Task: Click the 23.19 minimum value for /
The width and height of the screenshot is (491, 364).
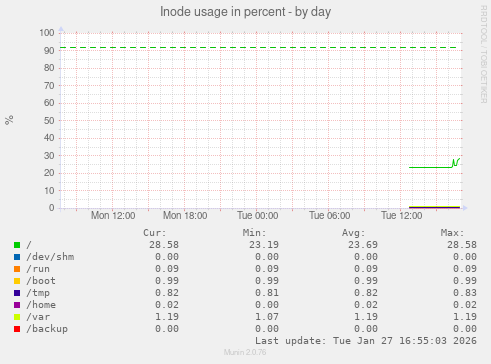Action: [264, 245]
